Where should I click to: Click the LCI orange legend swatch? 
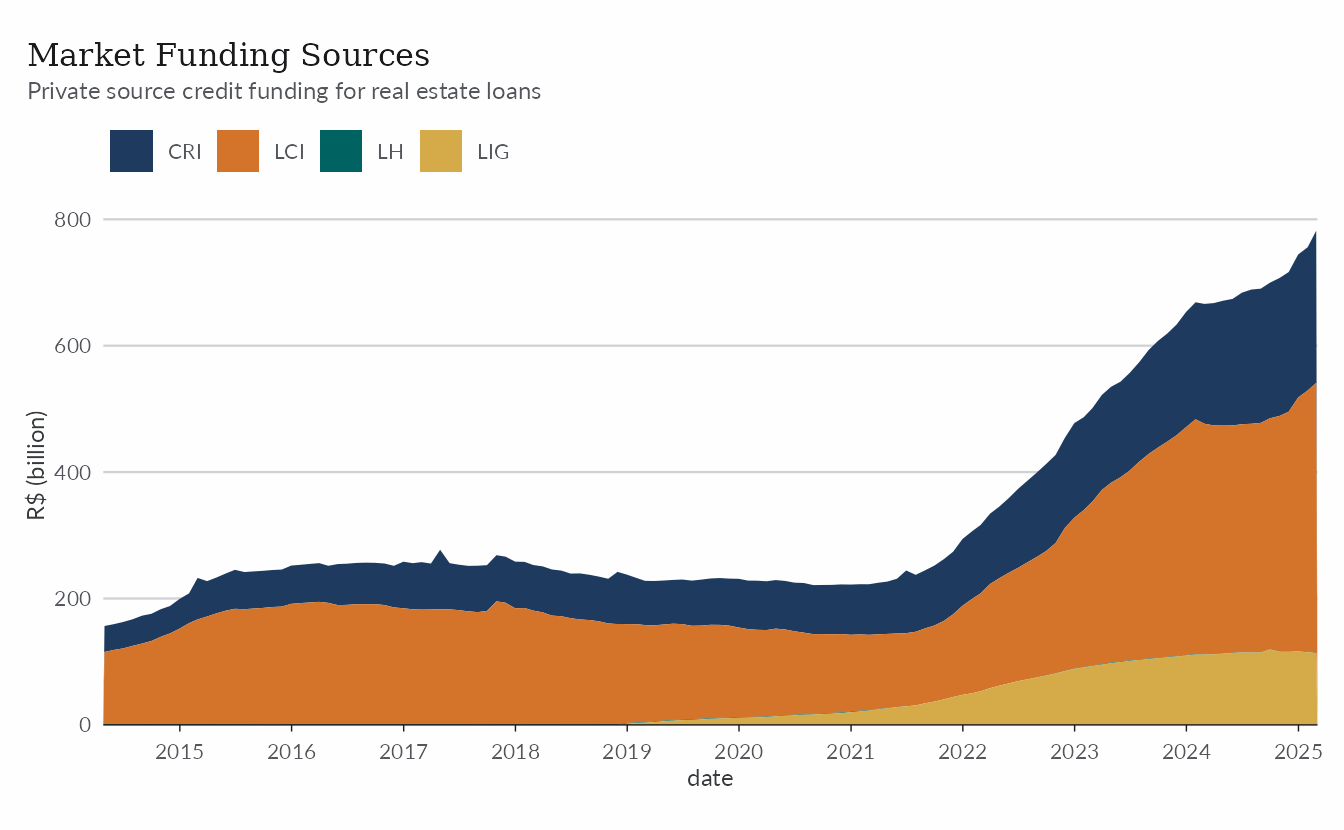237,151
